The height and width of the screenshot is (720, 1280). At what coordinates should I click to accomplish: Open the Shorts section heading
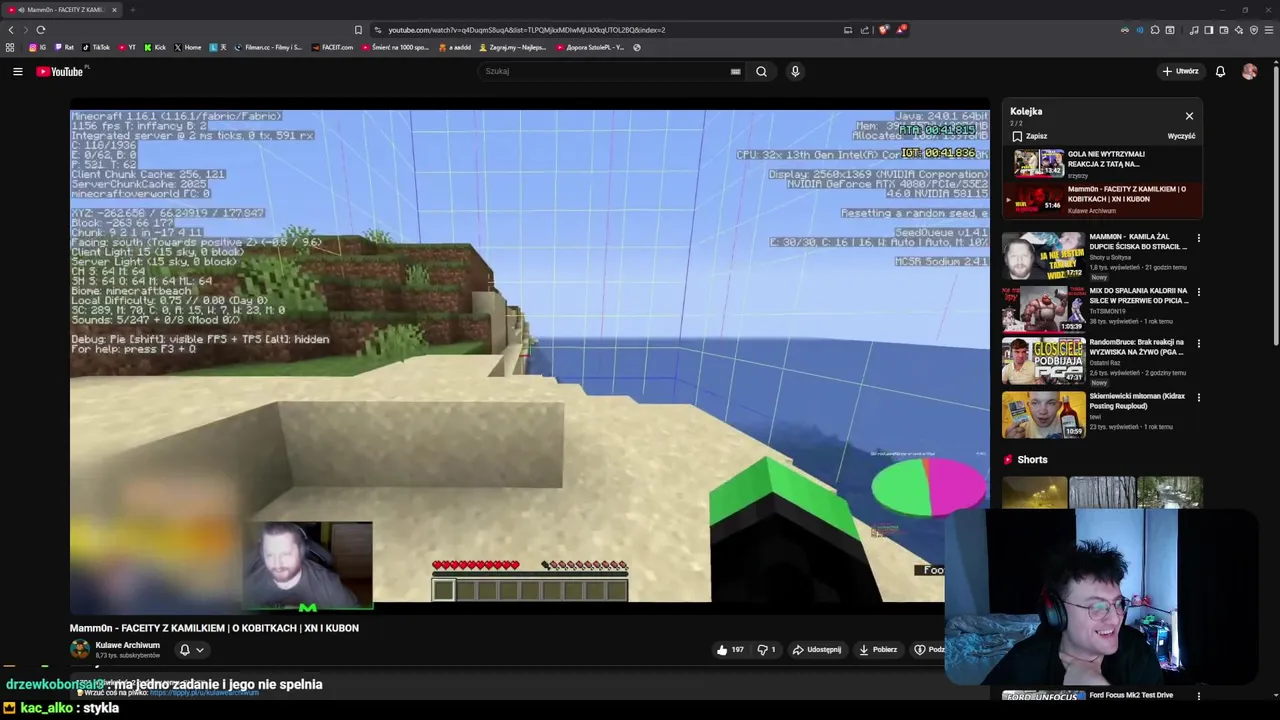point(1032,460)
